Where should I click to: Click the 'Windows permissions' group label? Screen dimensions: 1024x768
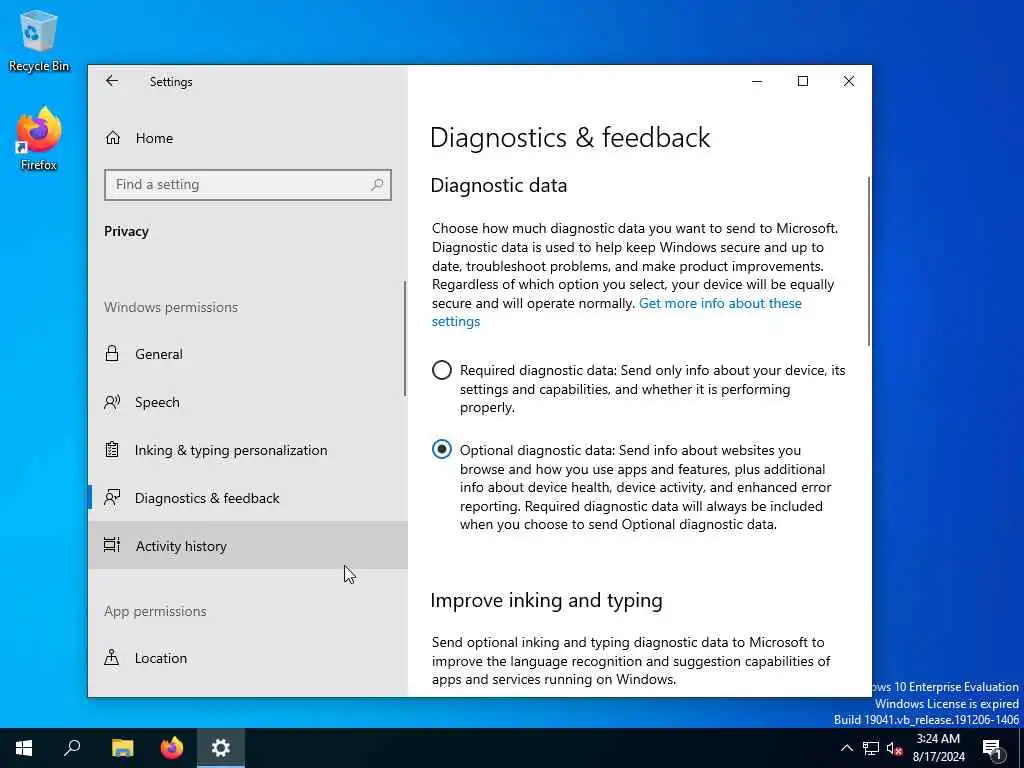(x=170, y=307)
